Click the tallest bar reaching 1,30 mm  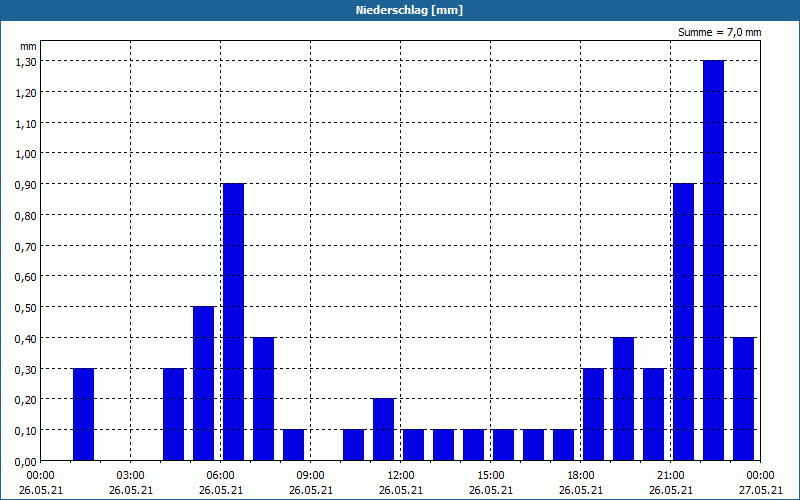(x=713, y=260)
